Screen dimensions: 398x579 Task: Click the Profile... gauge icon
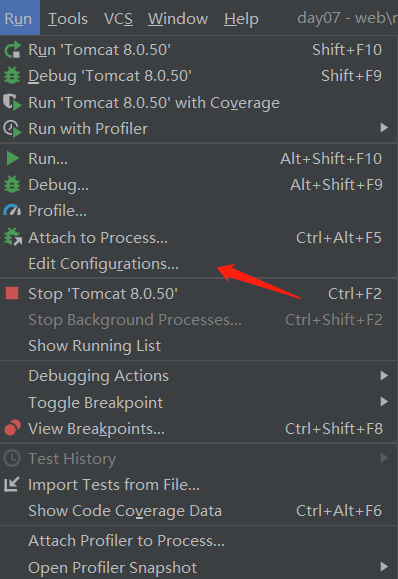[x=12, y=210]
